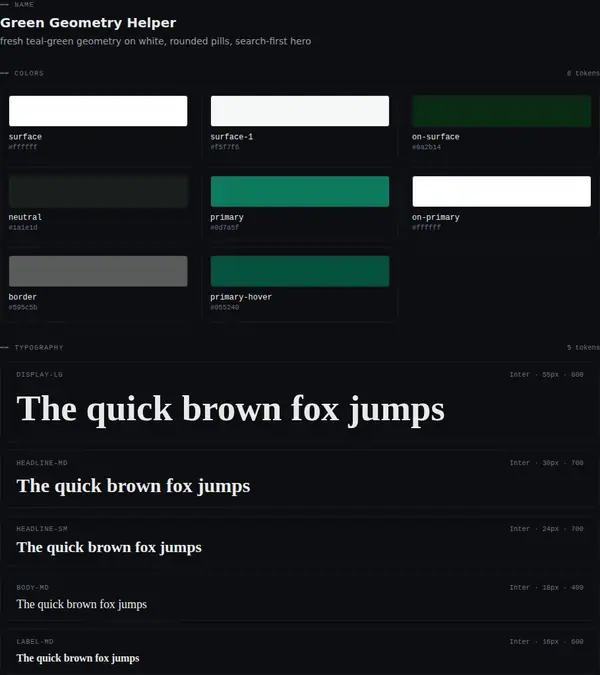
Task: Click the #ffffff hex under surface
Action: click(x=23, y=147)
